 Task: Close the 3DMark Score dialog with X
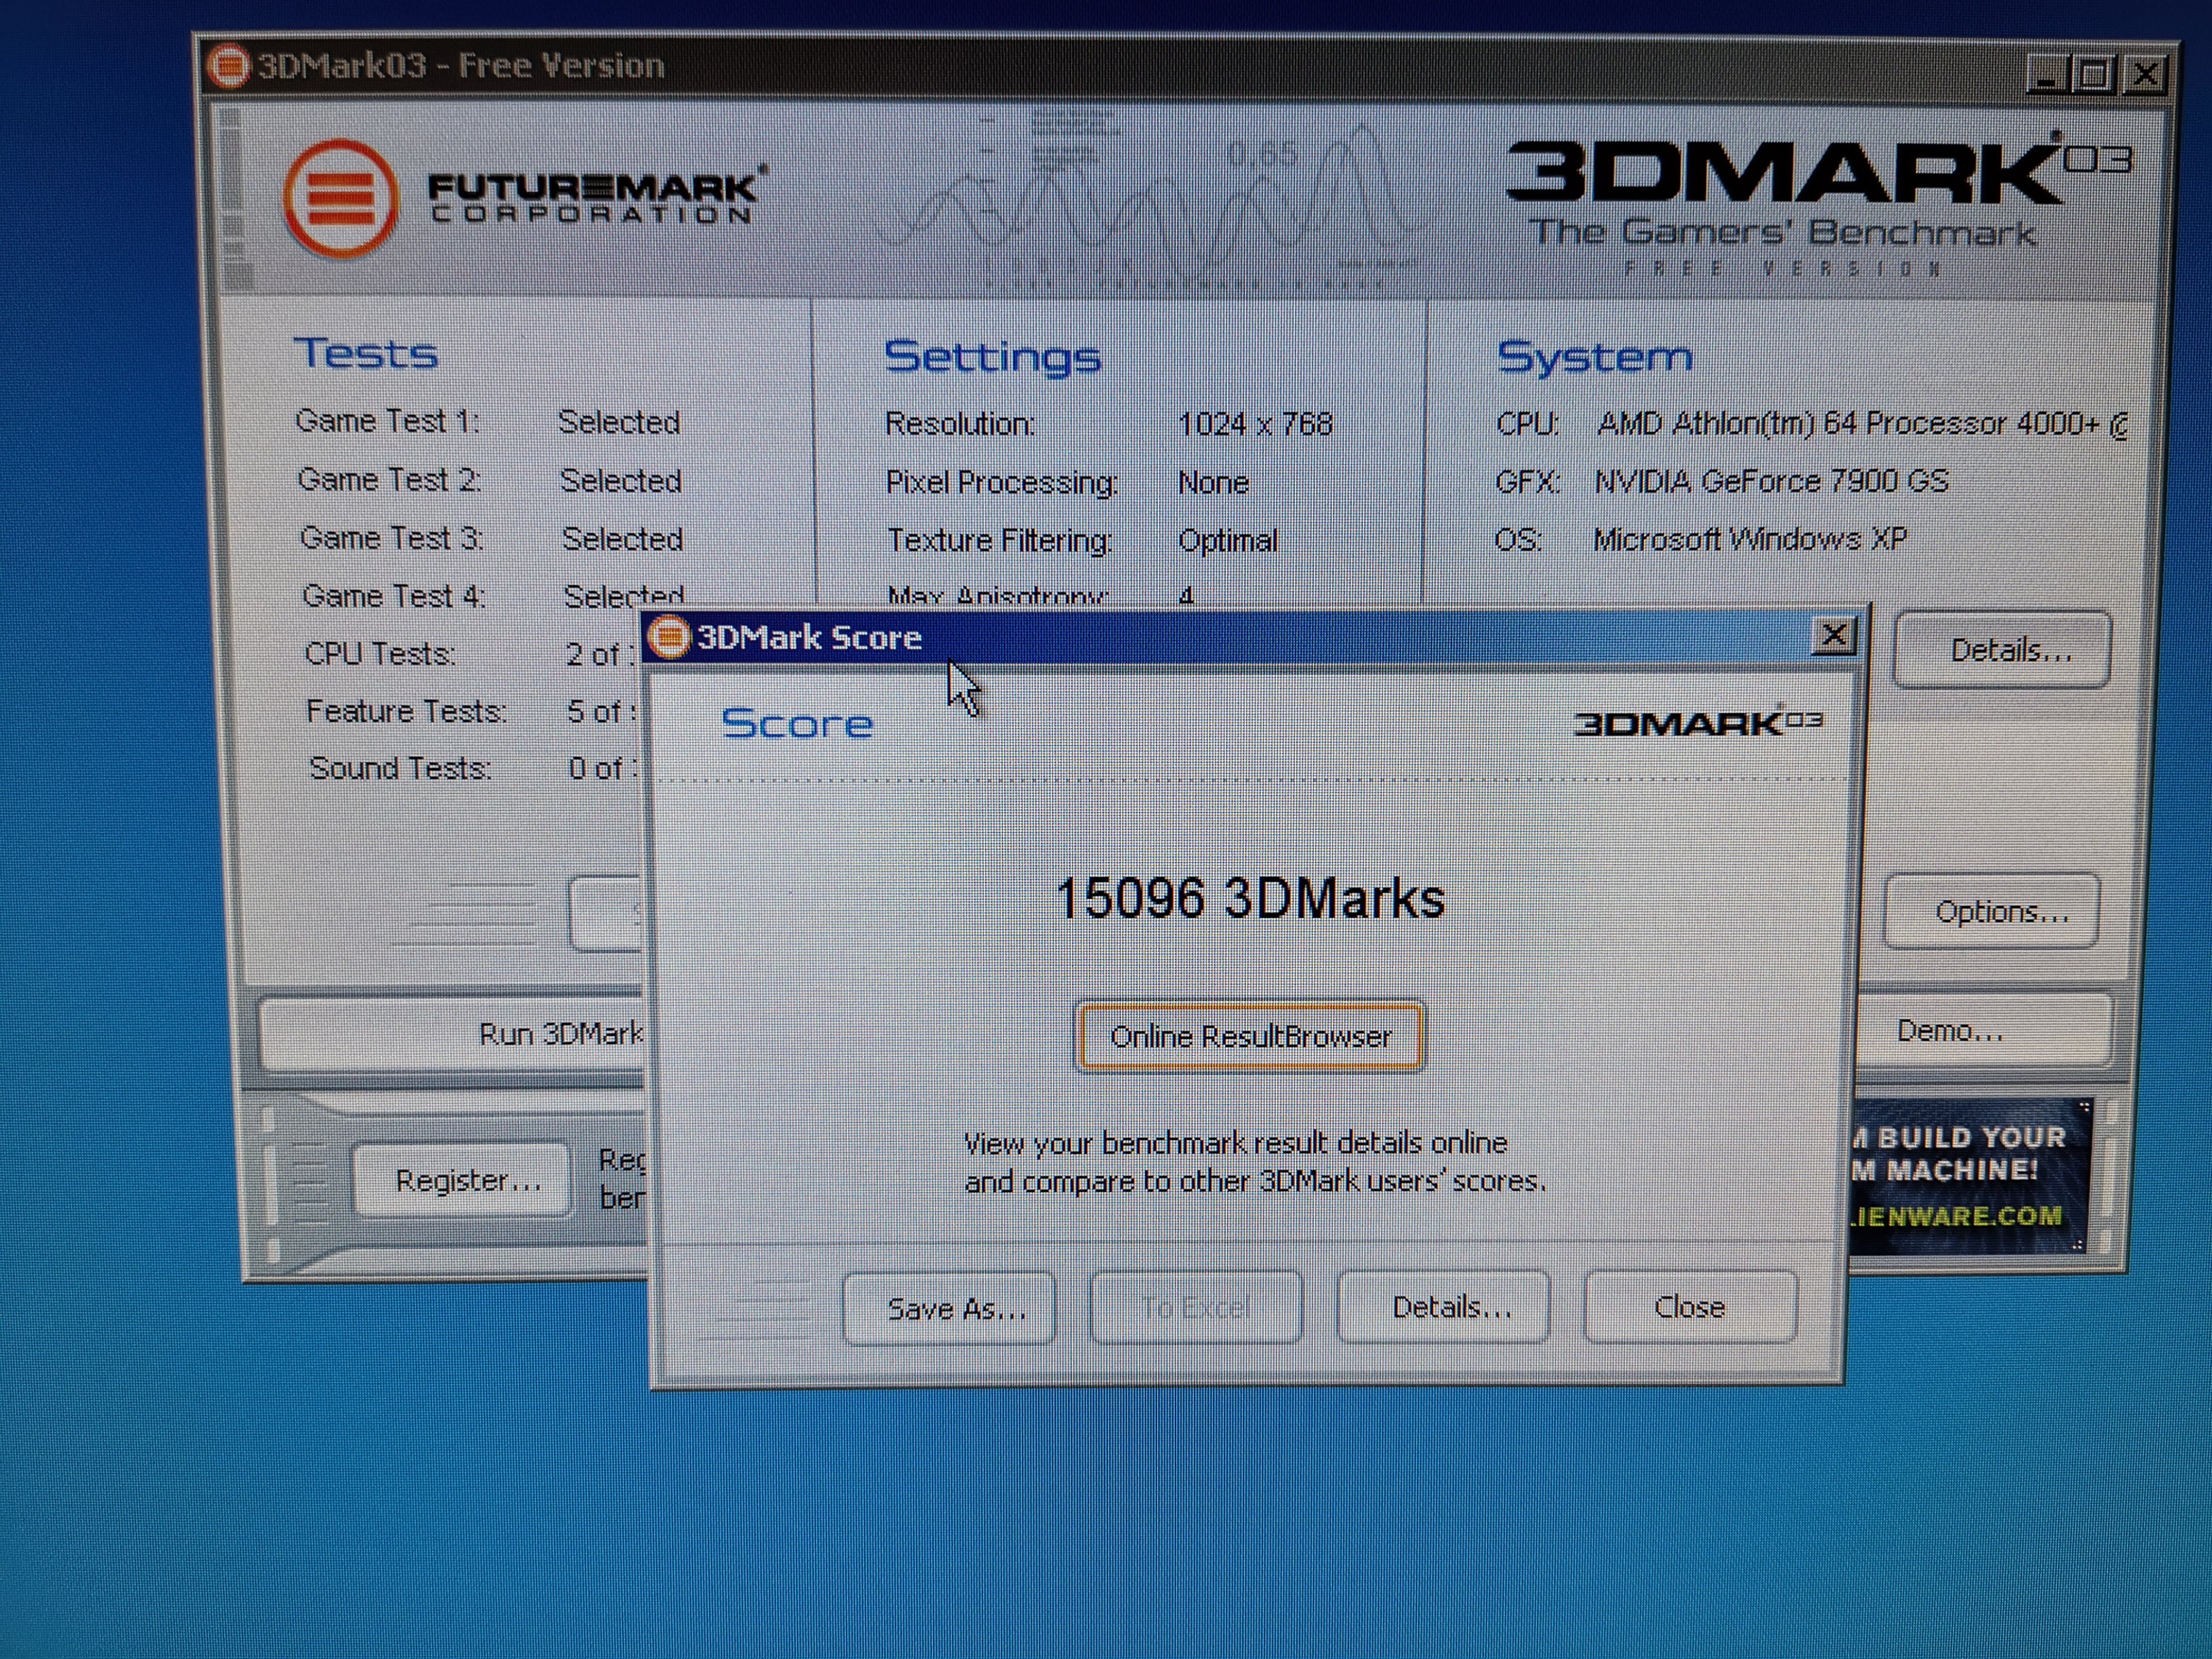click(x=1833, y=635)
